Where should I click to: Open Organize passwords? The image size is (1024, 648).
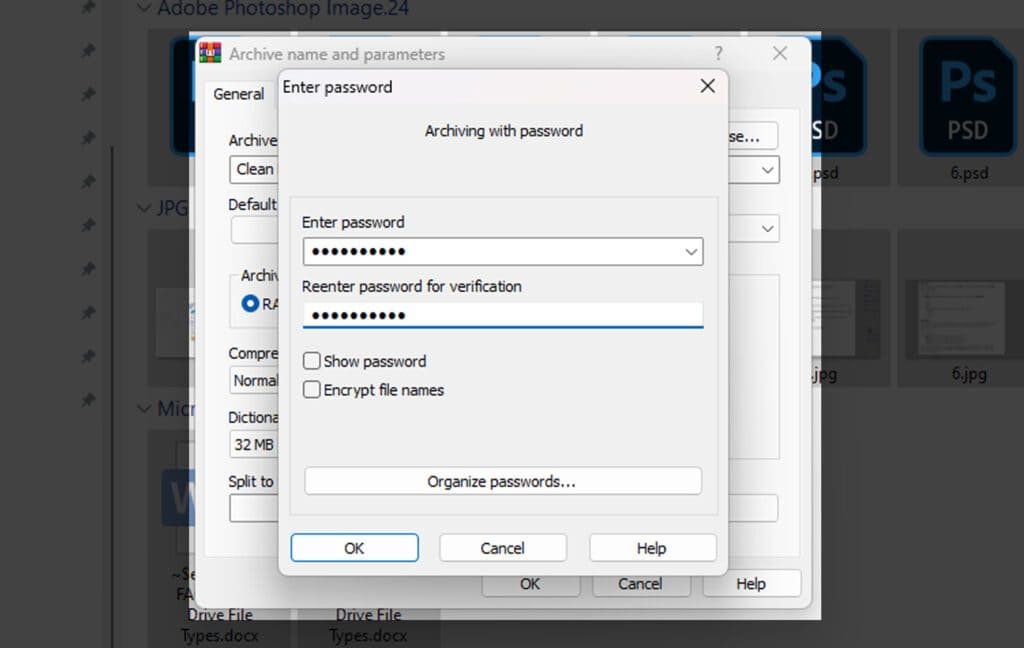pyautogui.click(x=503, y=481)
